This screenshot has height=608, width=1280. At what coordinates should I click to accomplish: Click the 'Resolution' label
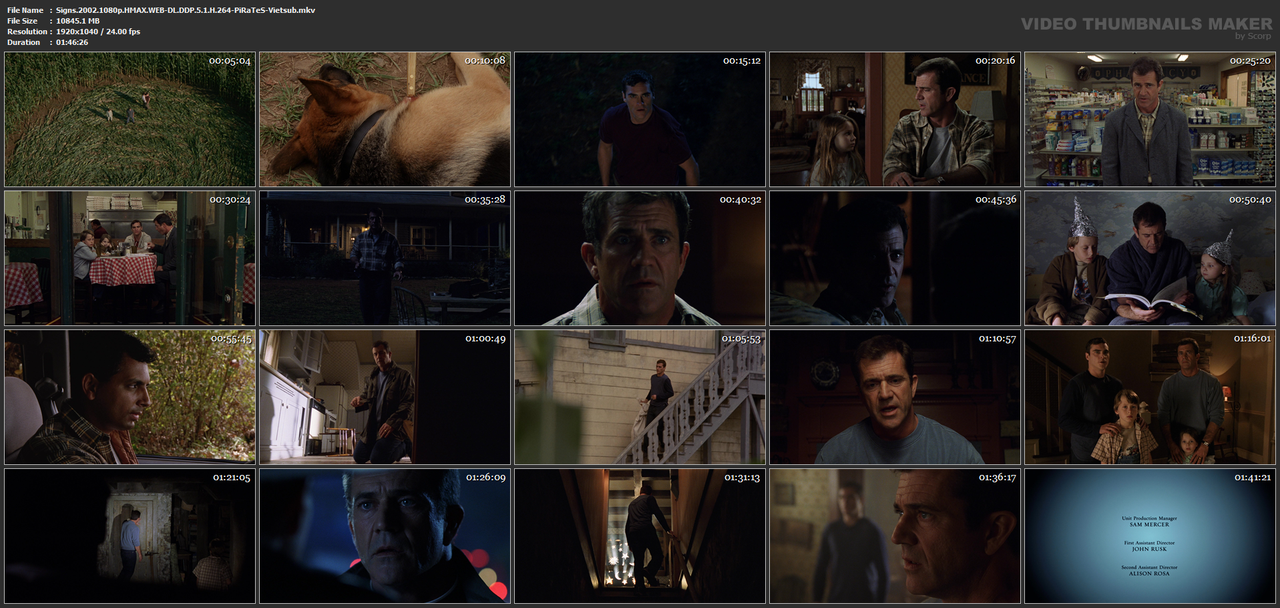coord(26,31)
